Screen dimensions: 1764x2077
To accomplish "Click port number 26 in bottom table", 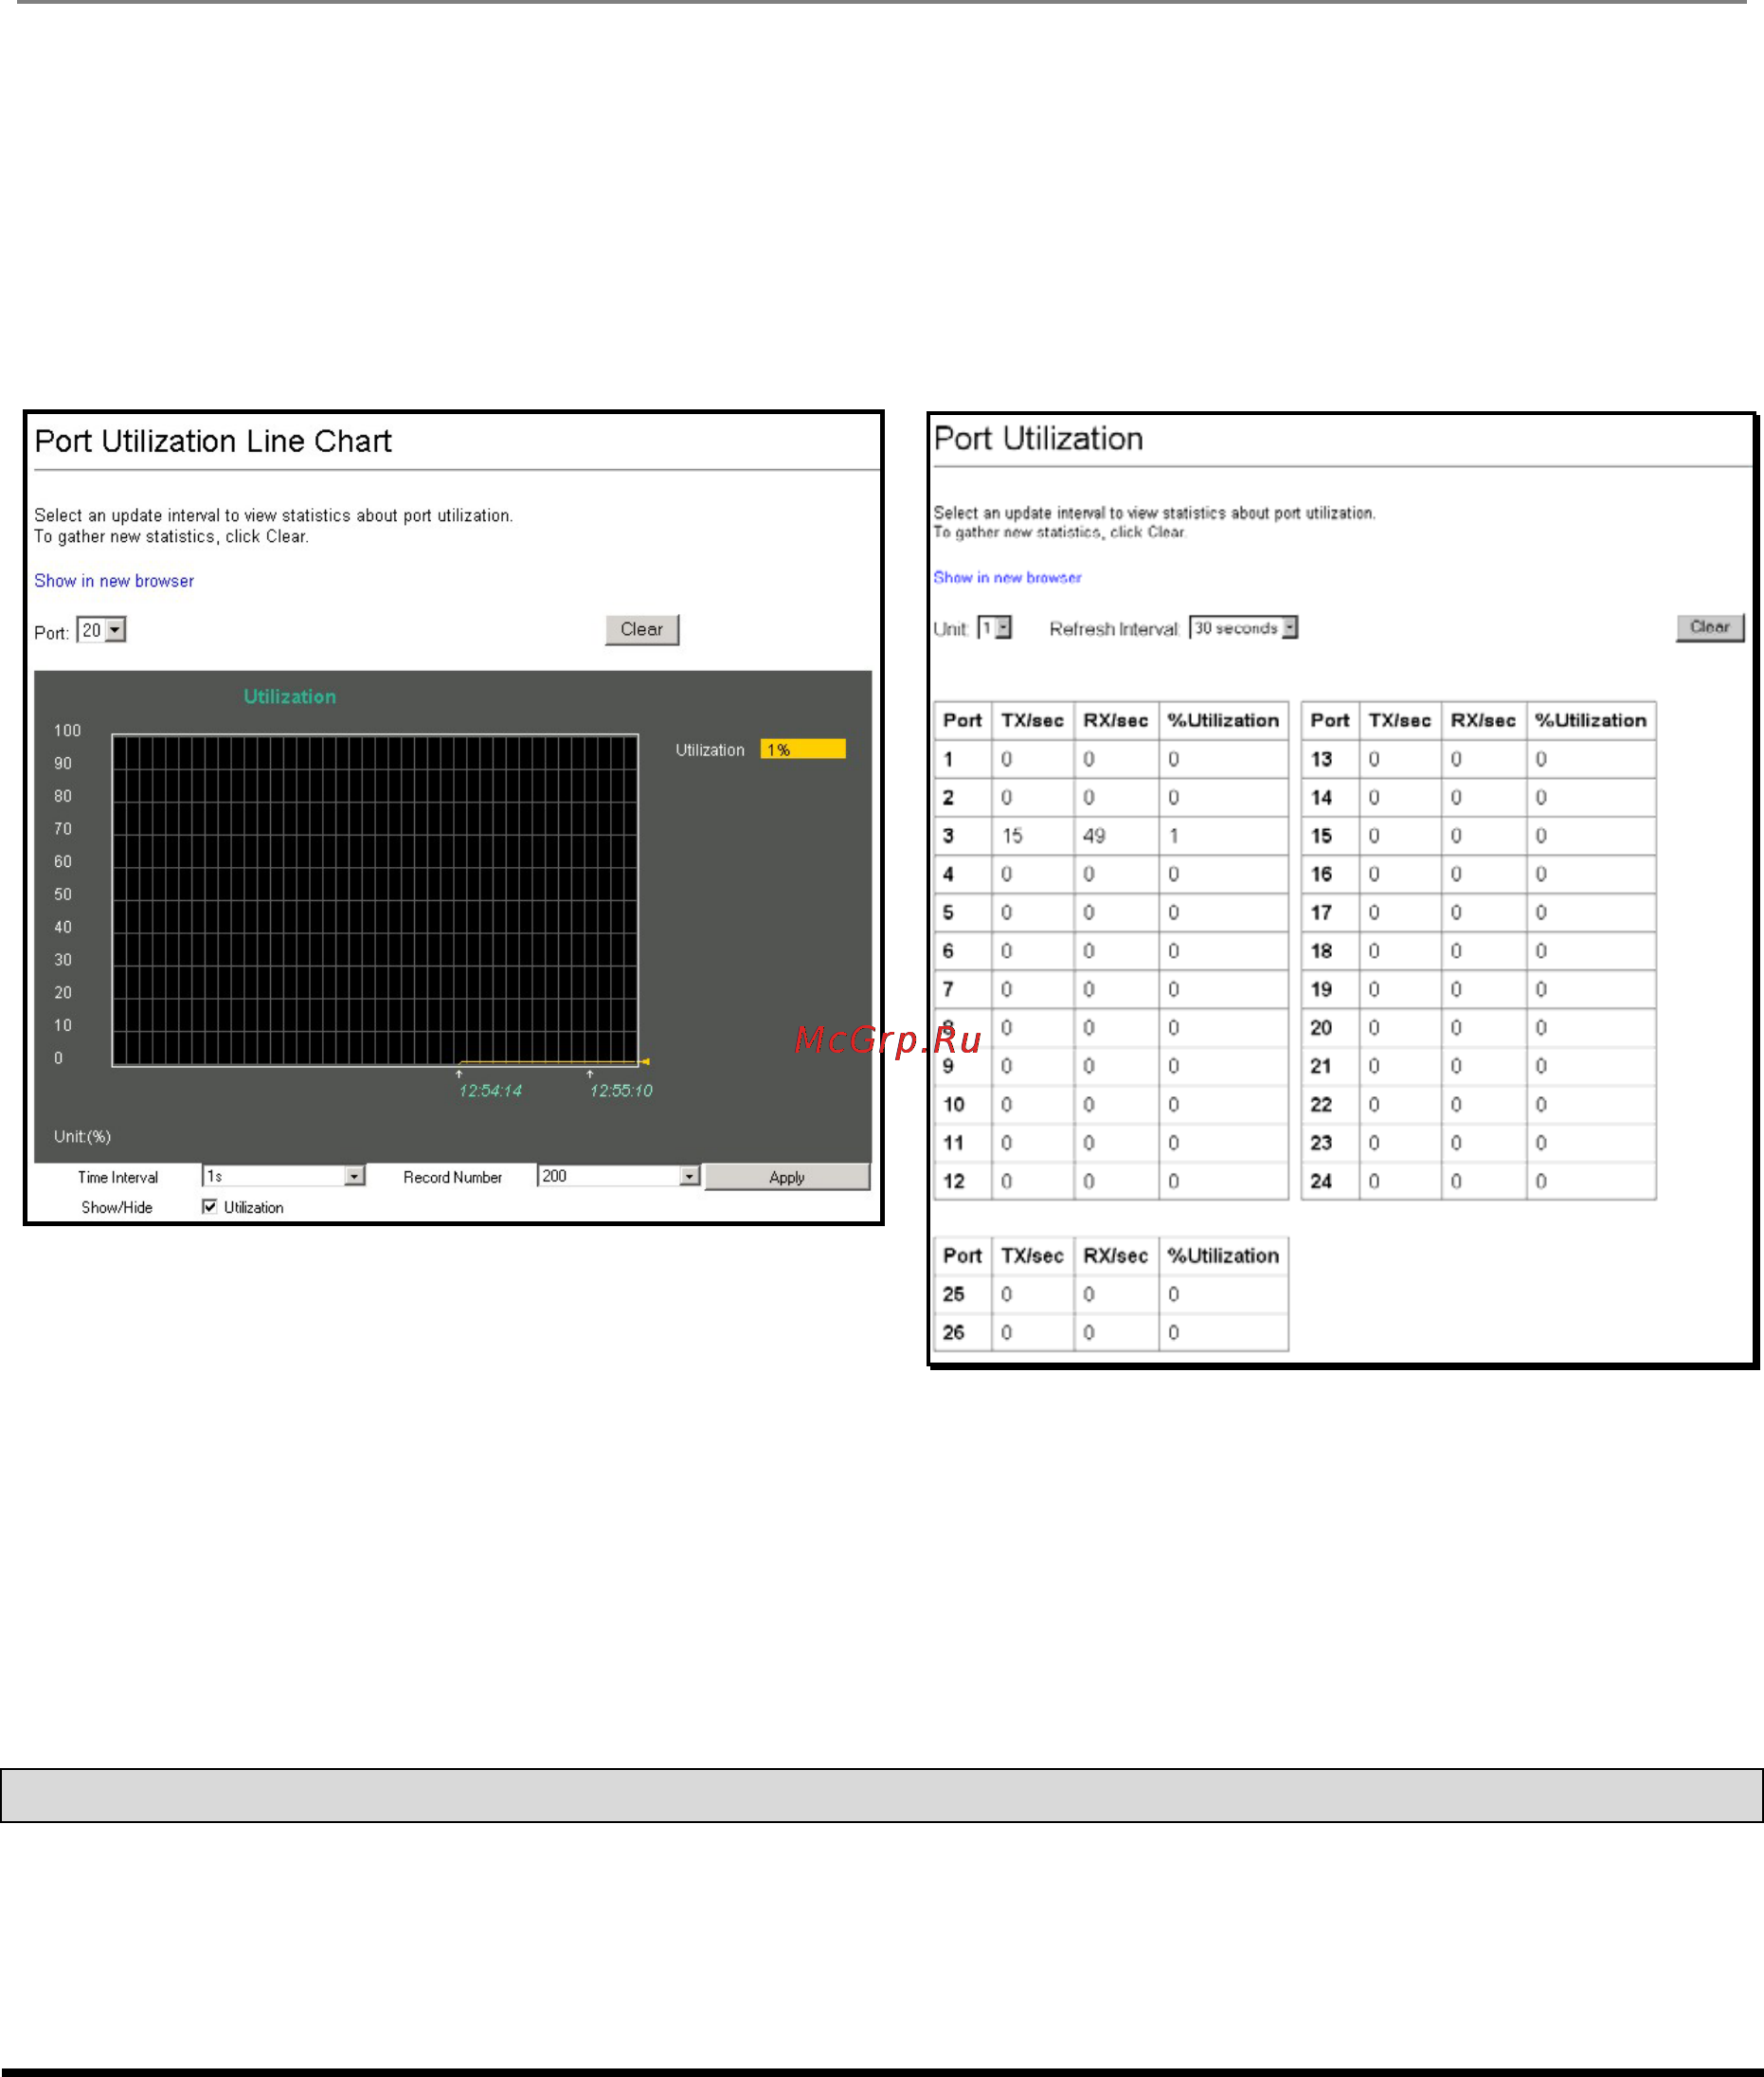I will coord(953,1332).
